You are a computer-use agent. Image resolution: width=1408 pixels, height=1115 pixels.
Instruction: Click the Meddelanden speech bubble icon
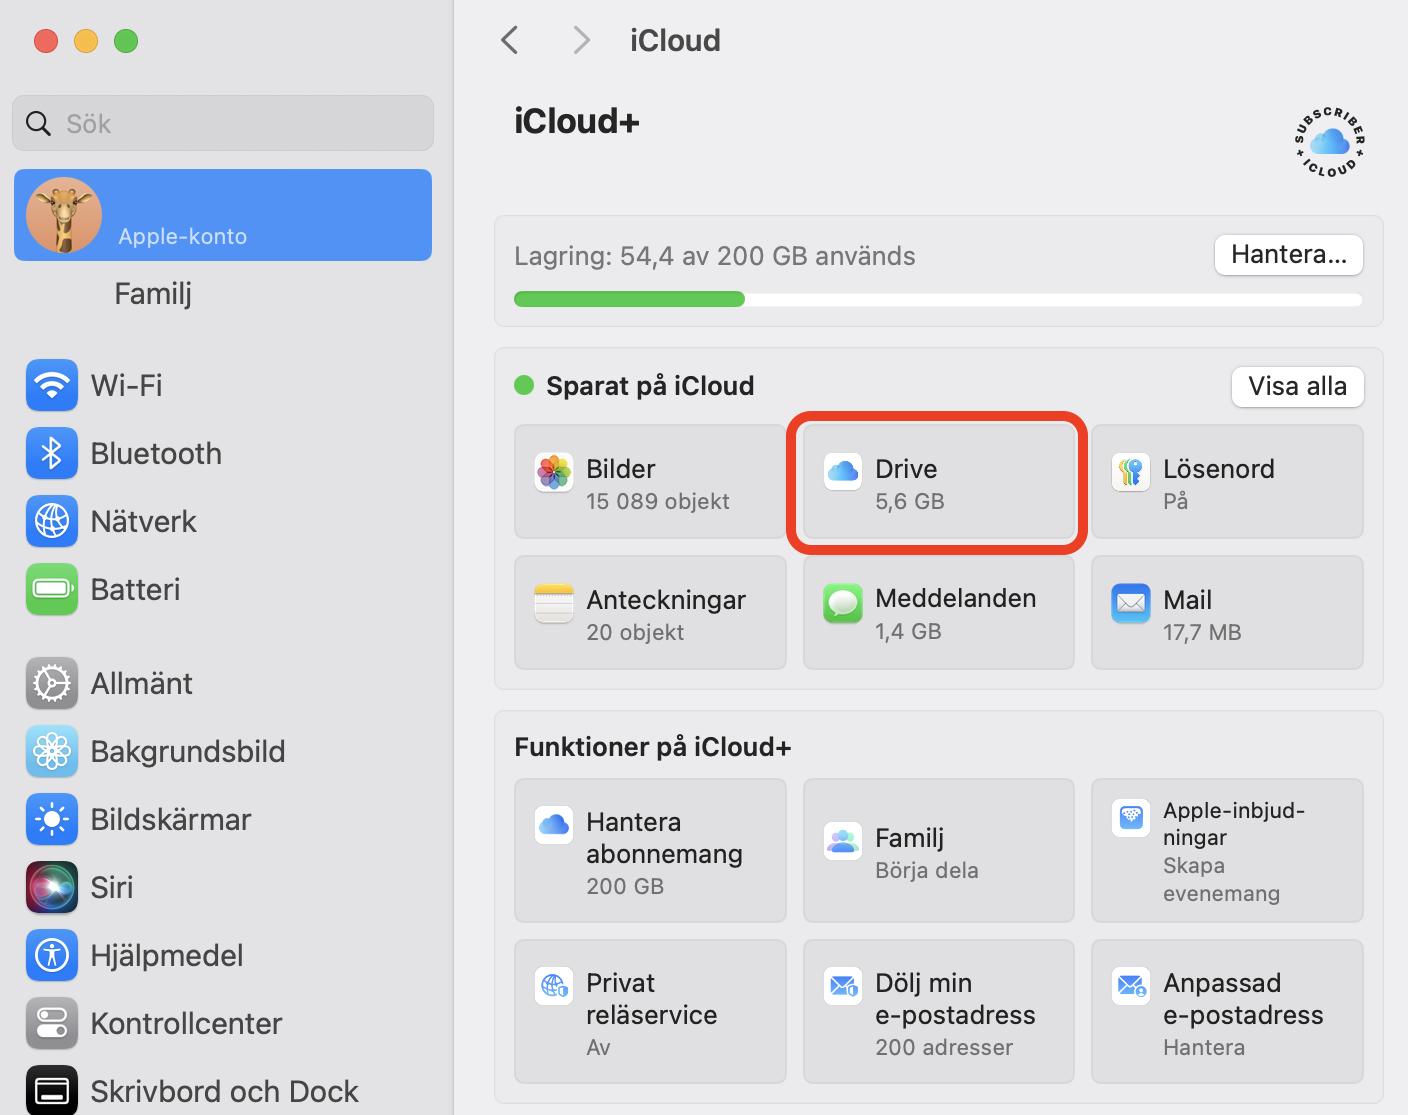pos(843,603)
